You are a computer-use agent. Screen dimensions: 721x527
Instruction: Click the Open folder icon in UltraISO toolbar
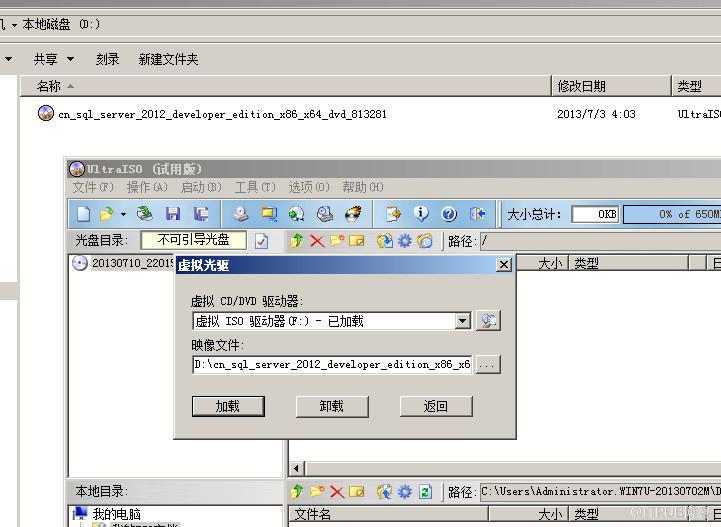[x=107, y=214]
